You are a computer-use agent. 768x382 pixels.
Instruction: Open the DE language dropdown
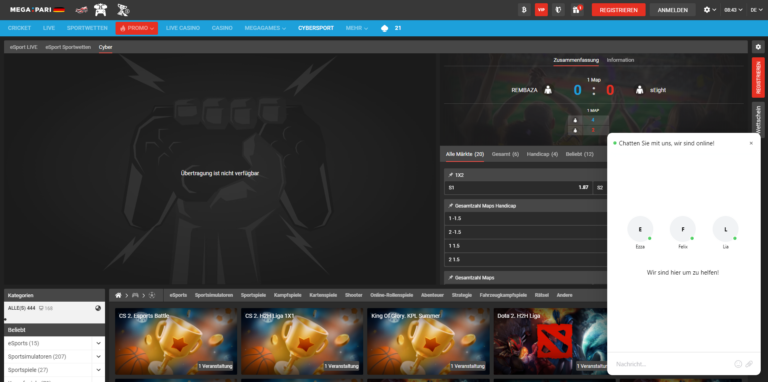[756, 10]
